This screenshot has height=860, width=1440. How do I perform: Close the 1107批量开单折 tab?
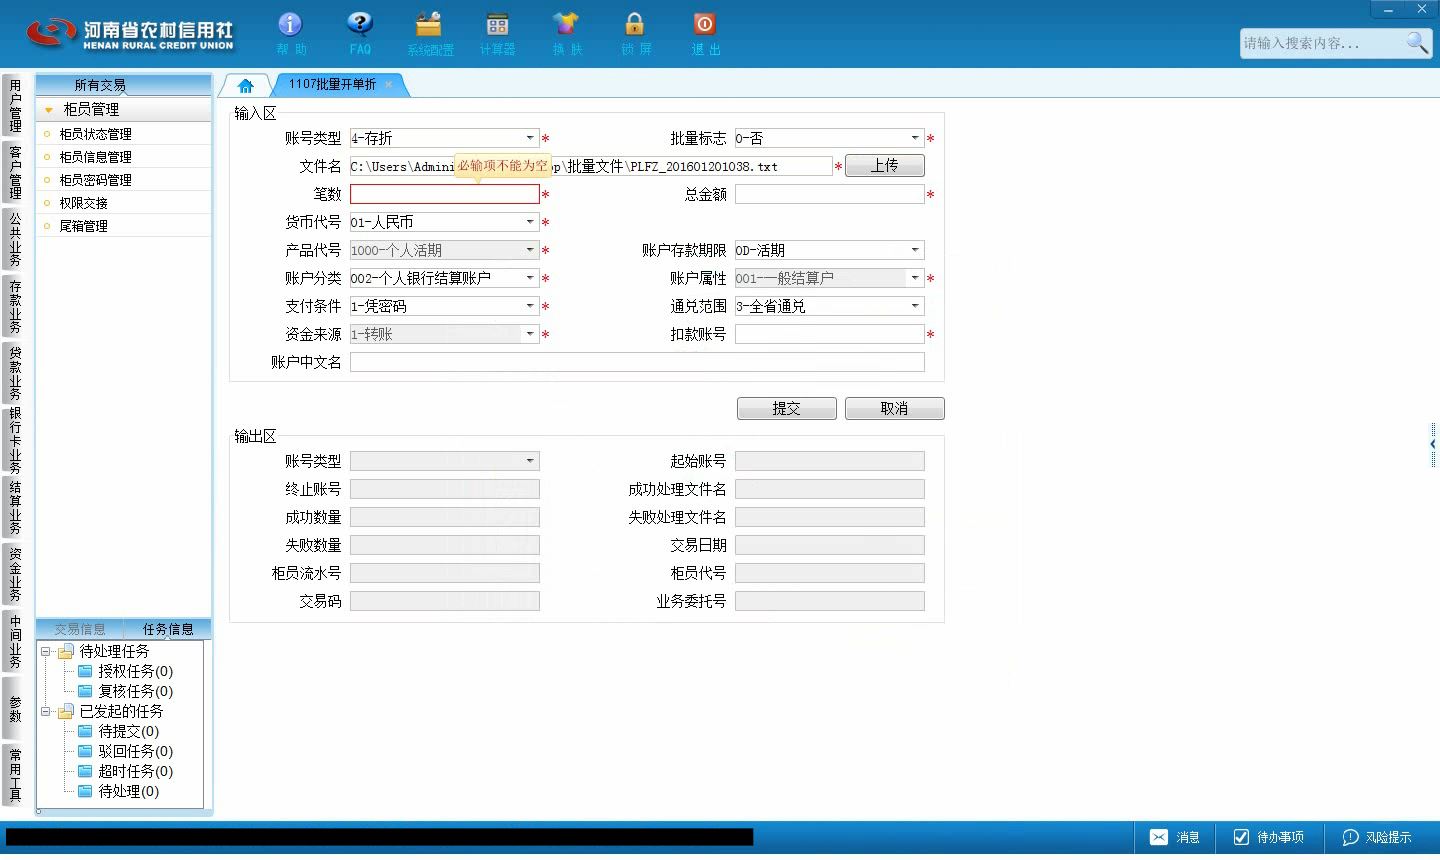[x=389, y=84]
